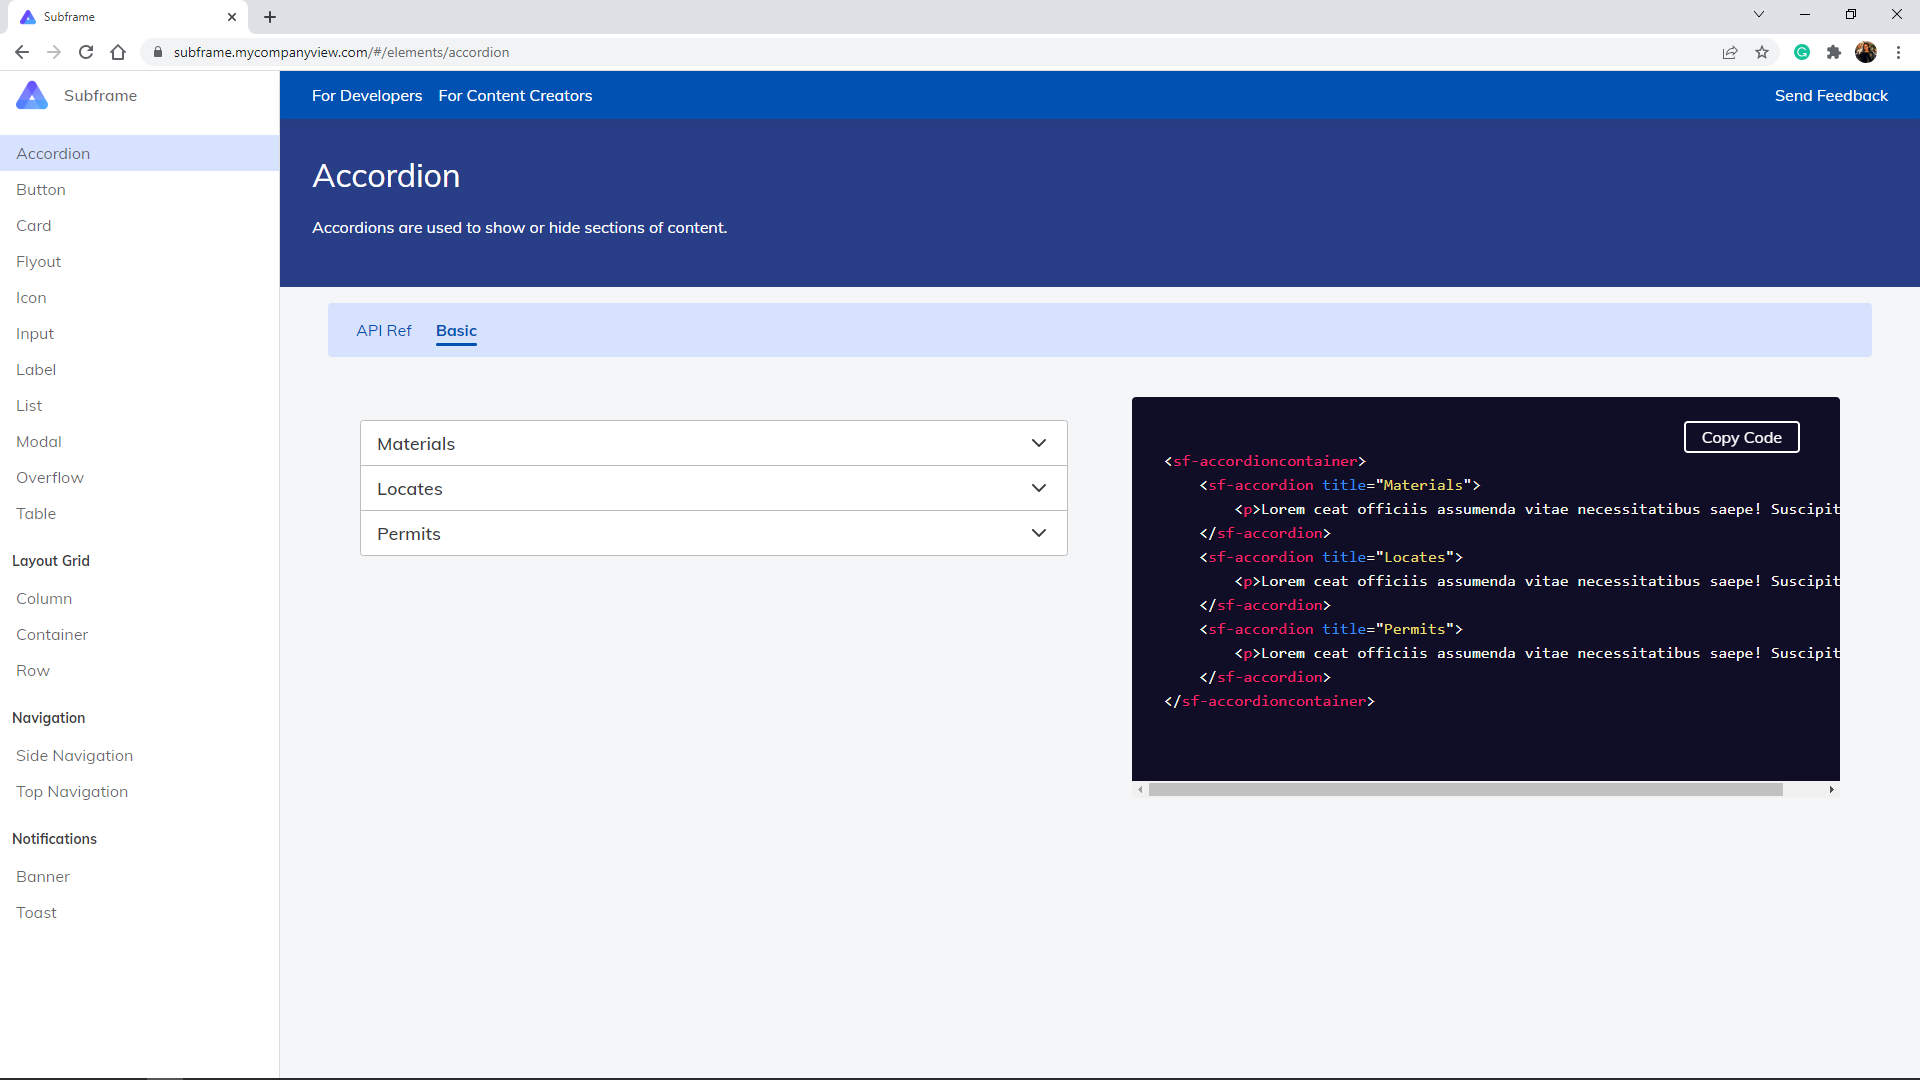Click the code scrollbar left arrow
This screenshot has height=1080, width=1920.
tap(1140, 790)
